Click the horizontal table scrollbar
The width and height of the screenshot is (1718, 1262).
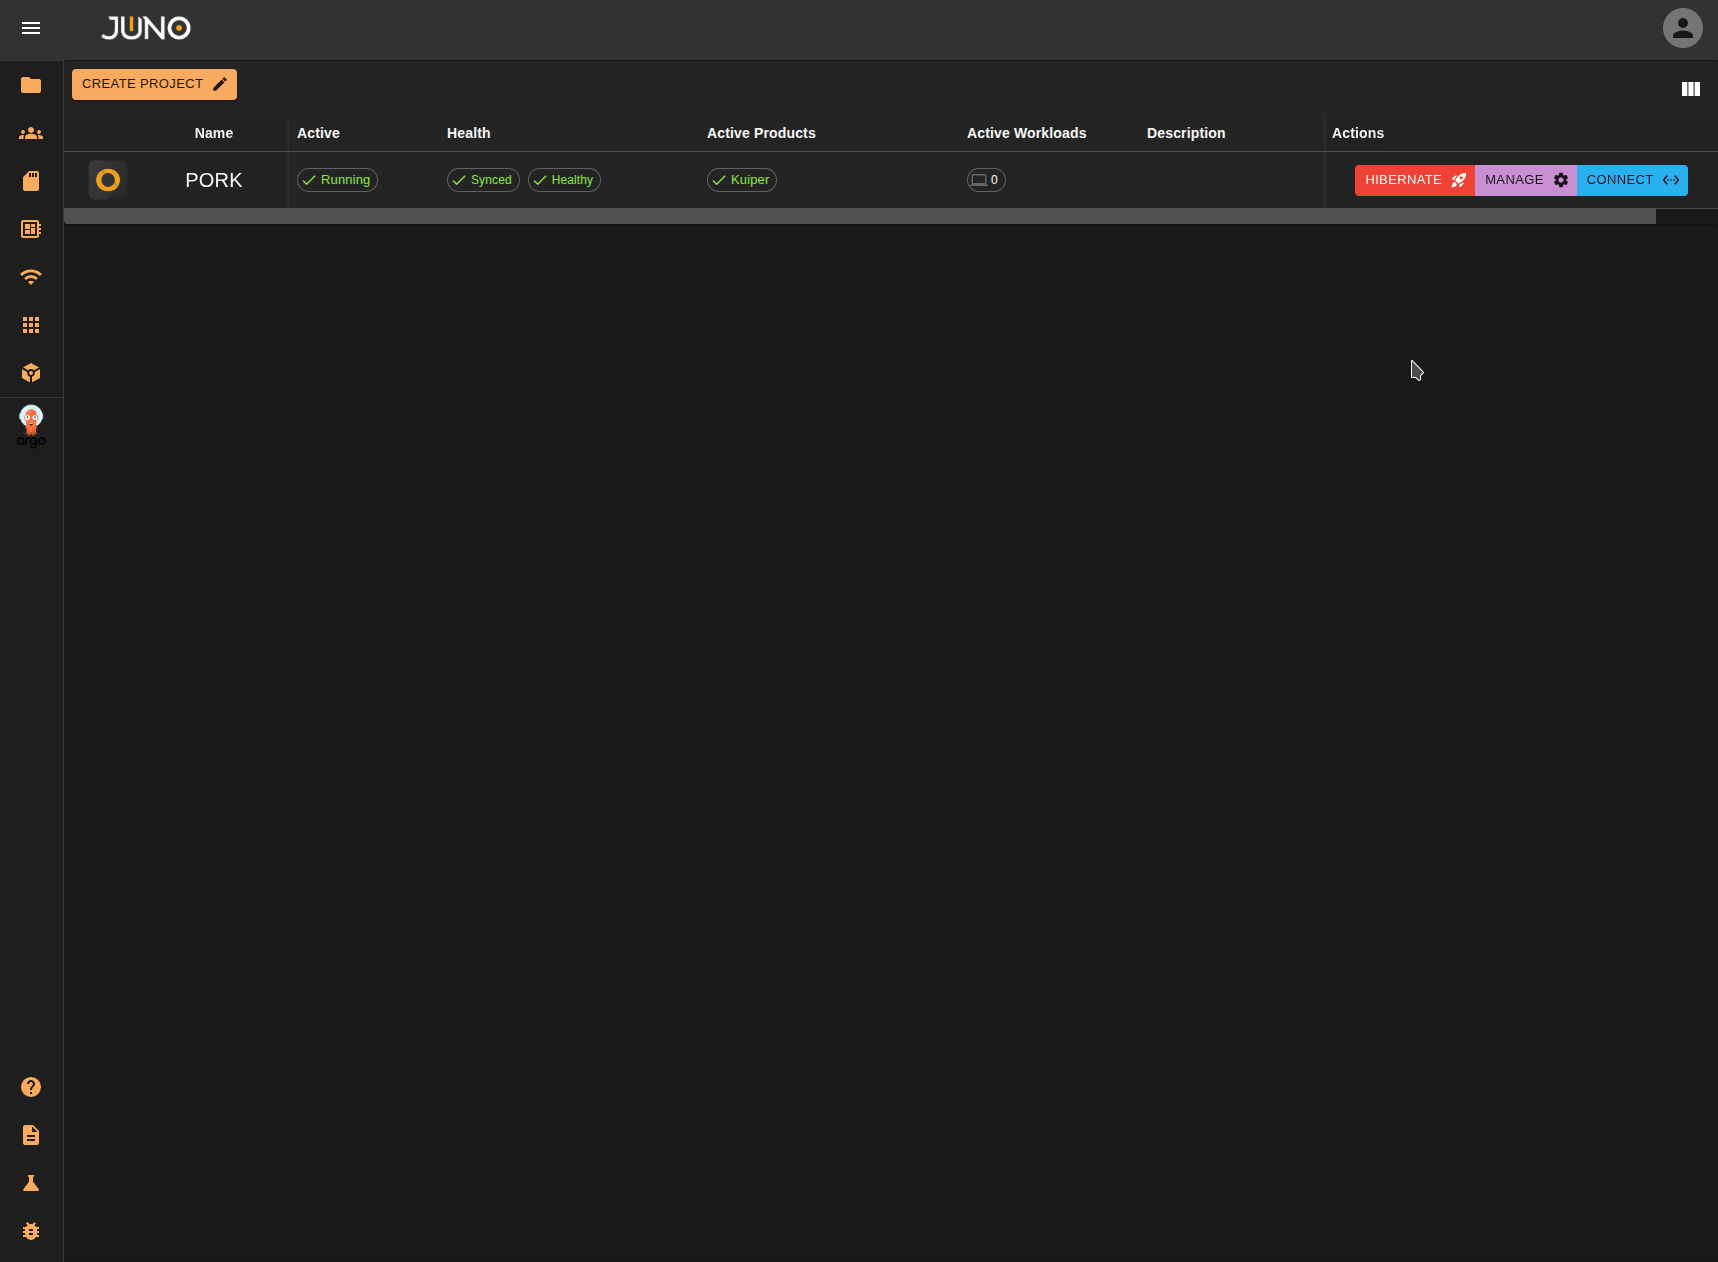859,216
